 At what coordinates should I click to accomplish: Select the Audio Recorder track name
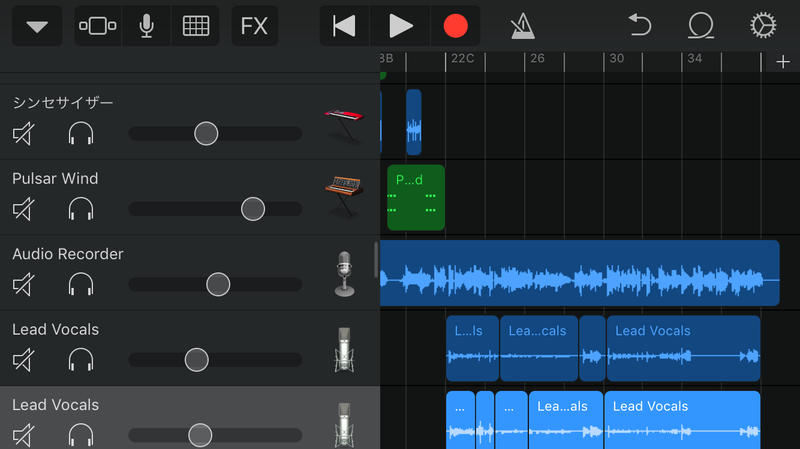tap(68, 254)
